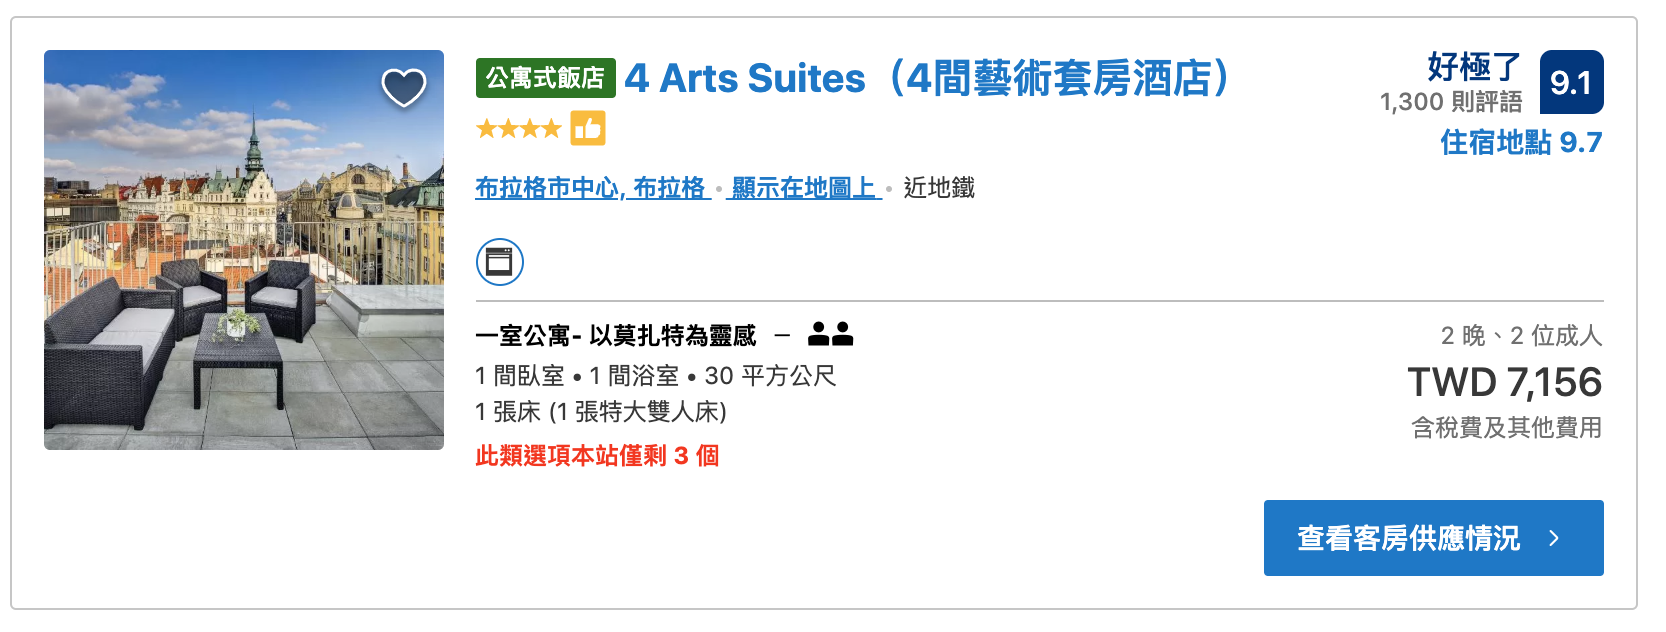Open the 布拉格市中心, 布拉格 location link
Image resolution: width=1666 pixels, height=632 pixels.
592,187
